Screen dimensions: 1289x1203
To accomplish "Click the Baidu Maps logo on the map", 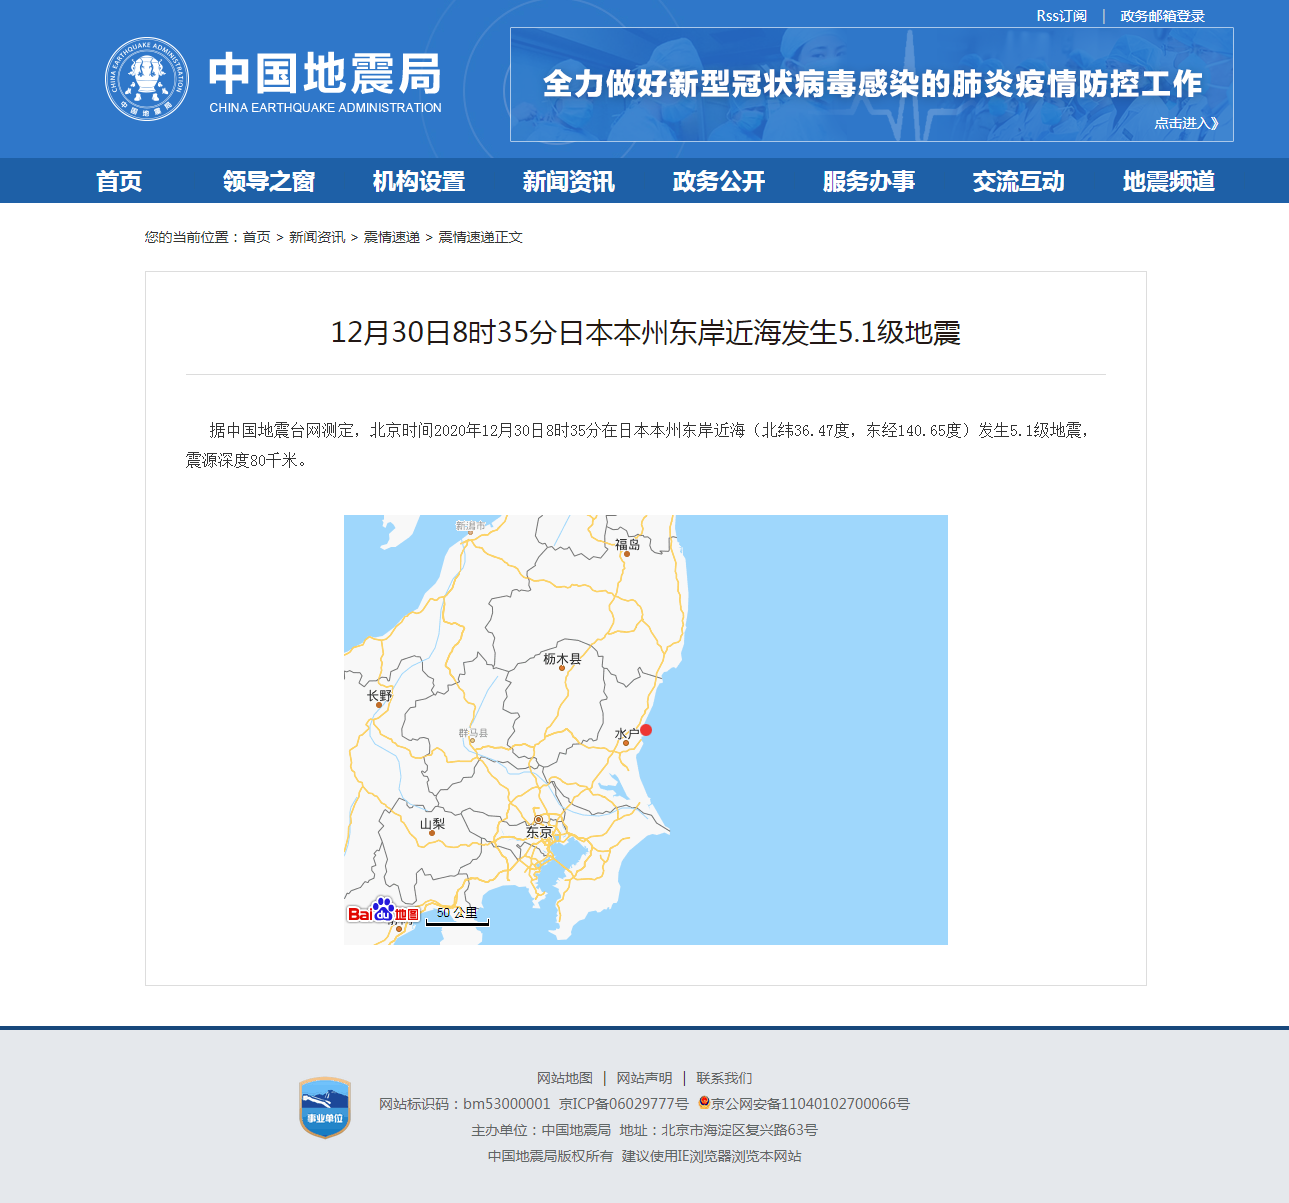I will pos(383,913).
